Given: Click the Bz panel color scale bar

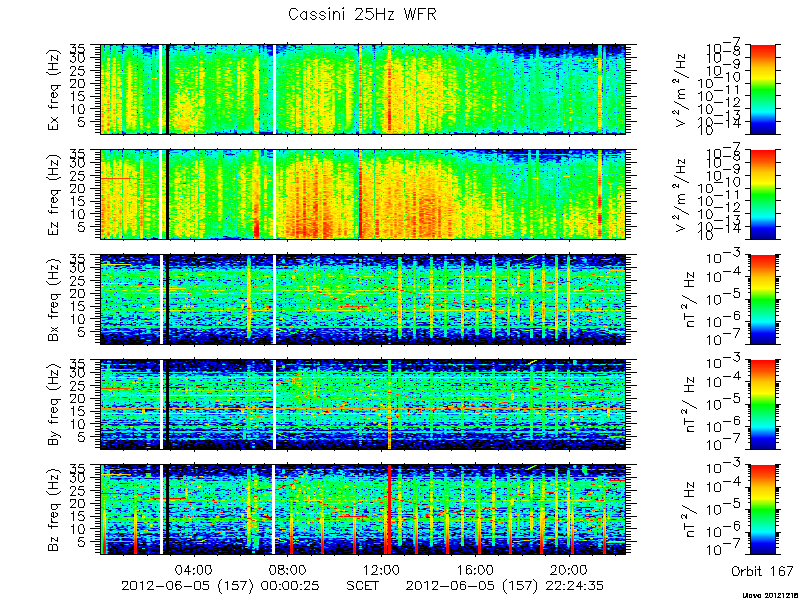Looking at the screenshot, I should click(x=762, y=510).
